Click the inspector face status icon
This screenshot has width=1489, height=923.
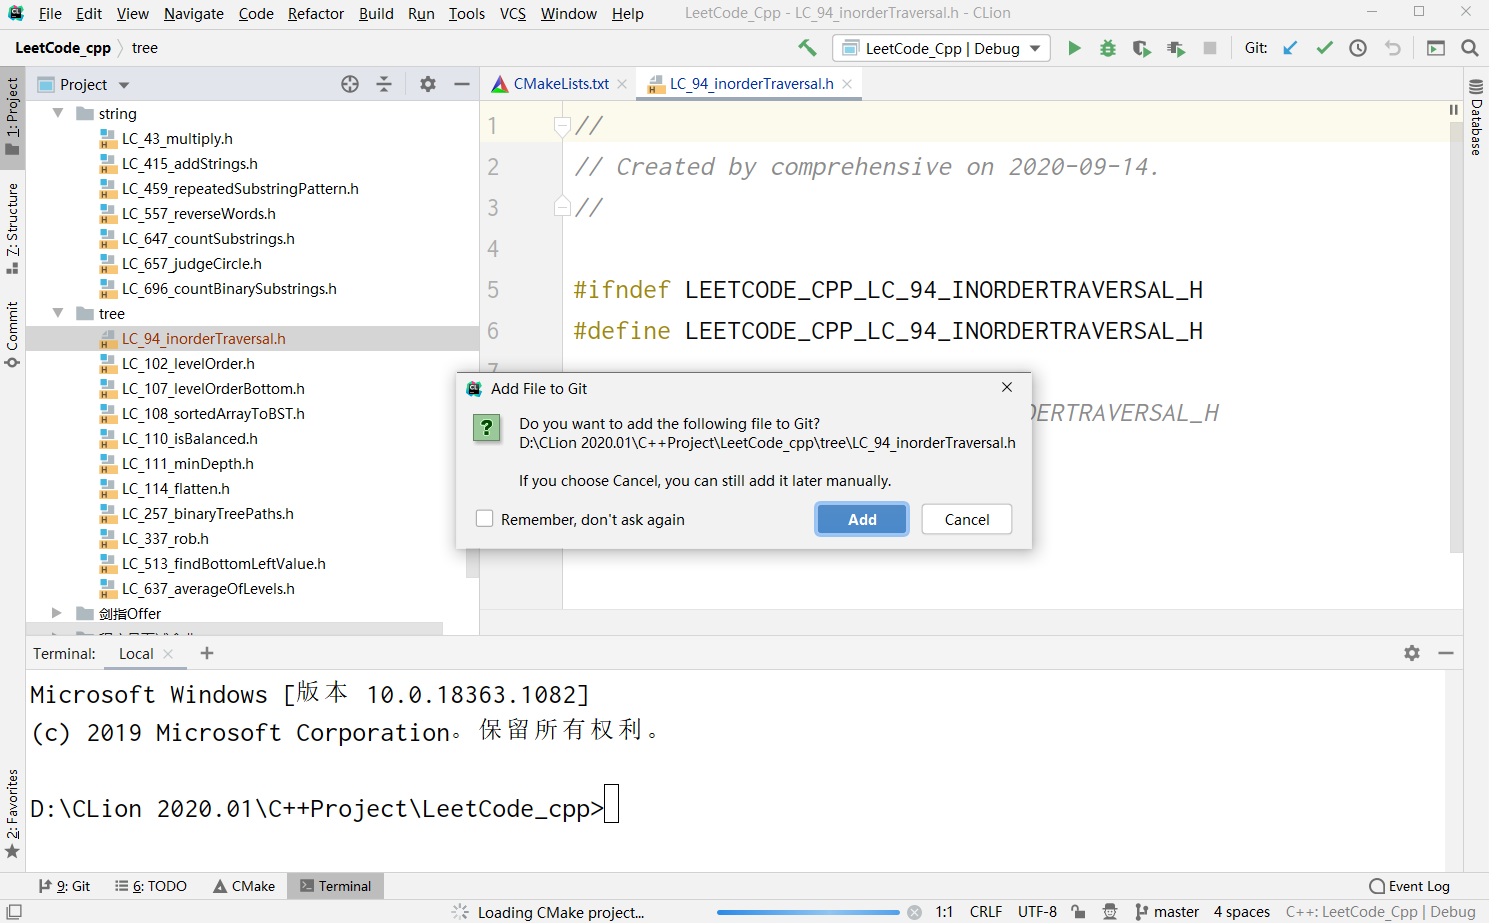click(1110, 912)
